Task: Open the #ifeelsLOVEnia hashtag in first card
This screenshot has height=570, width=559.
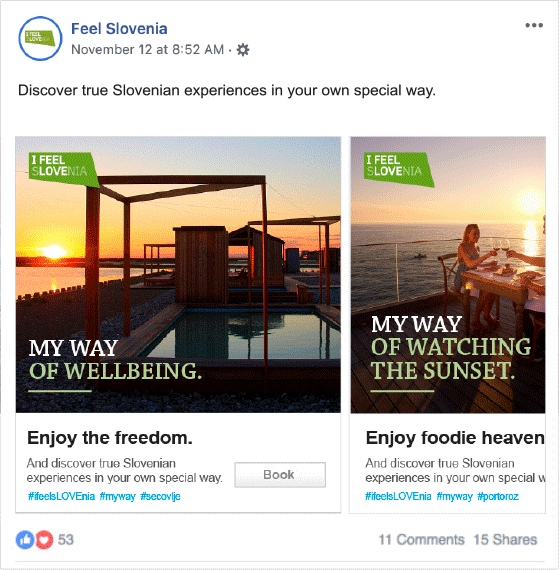Action: 61,496
